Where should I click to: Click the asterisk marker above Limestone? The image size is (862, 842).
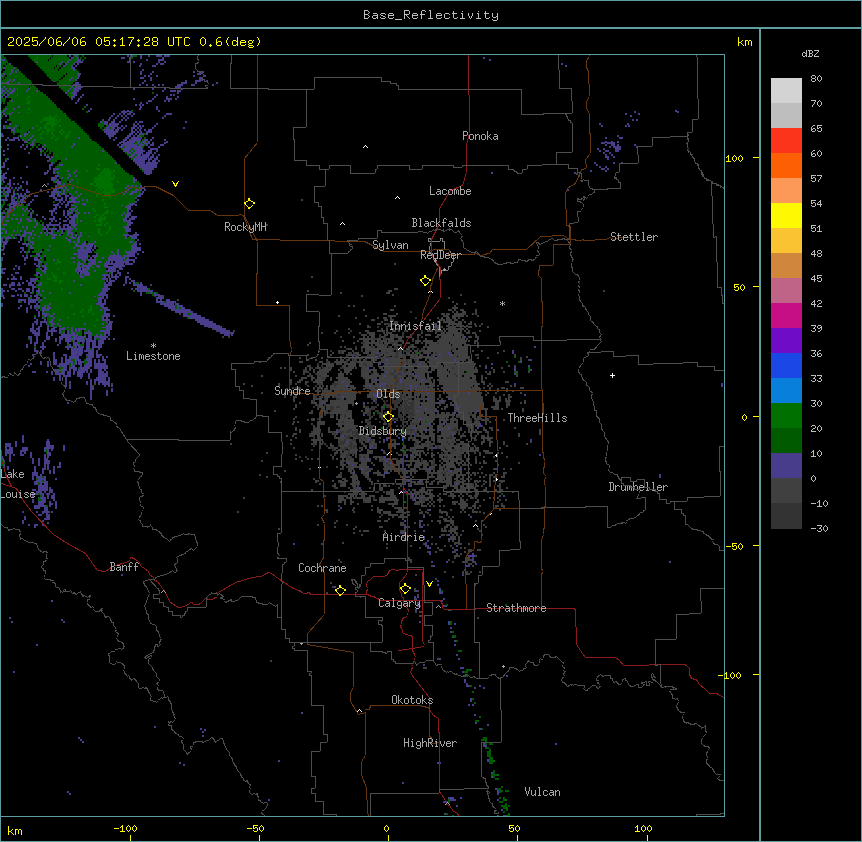[x=153, y=345]
